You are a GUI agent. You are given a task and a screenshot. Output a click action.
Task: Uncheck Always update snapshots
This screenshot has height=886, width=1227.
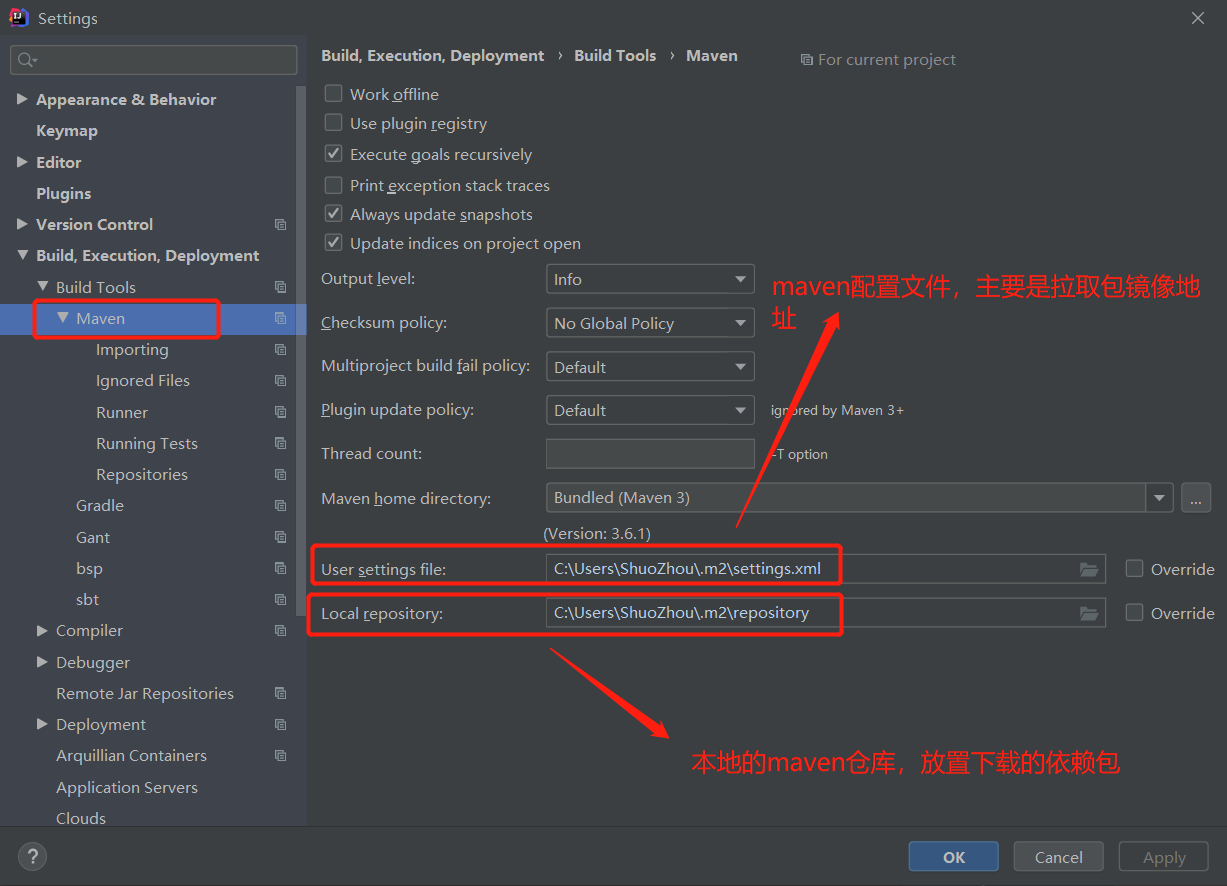pyautogui.click(x=333, y=214)
